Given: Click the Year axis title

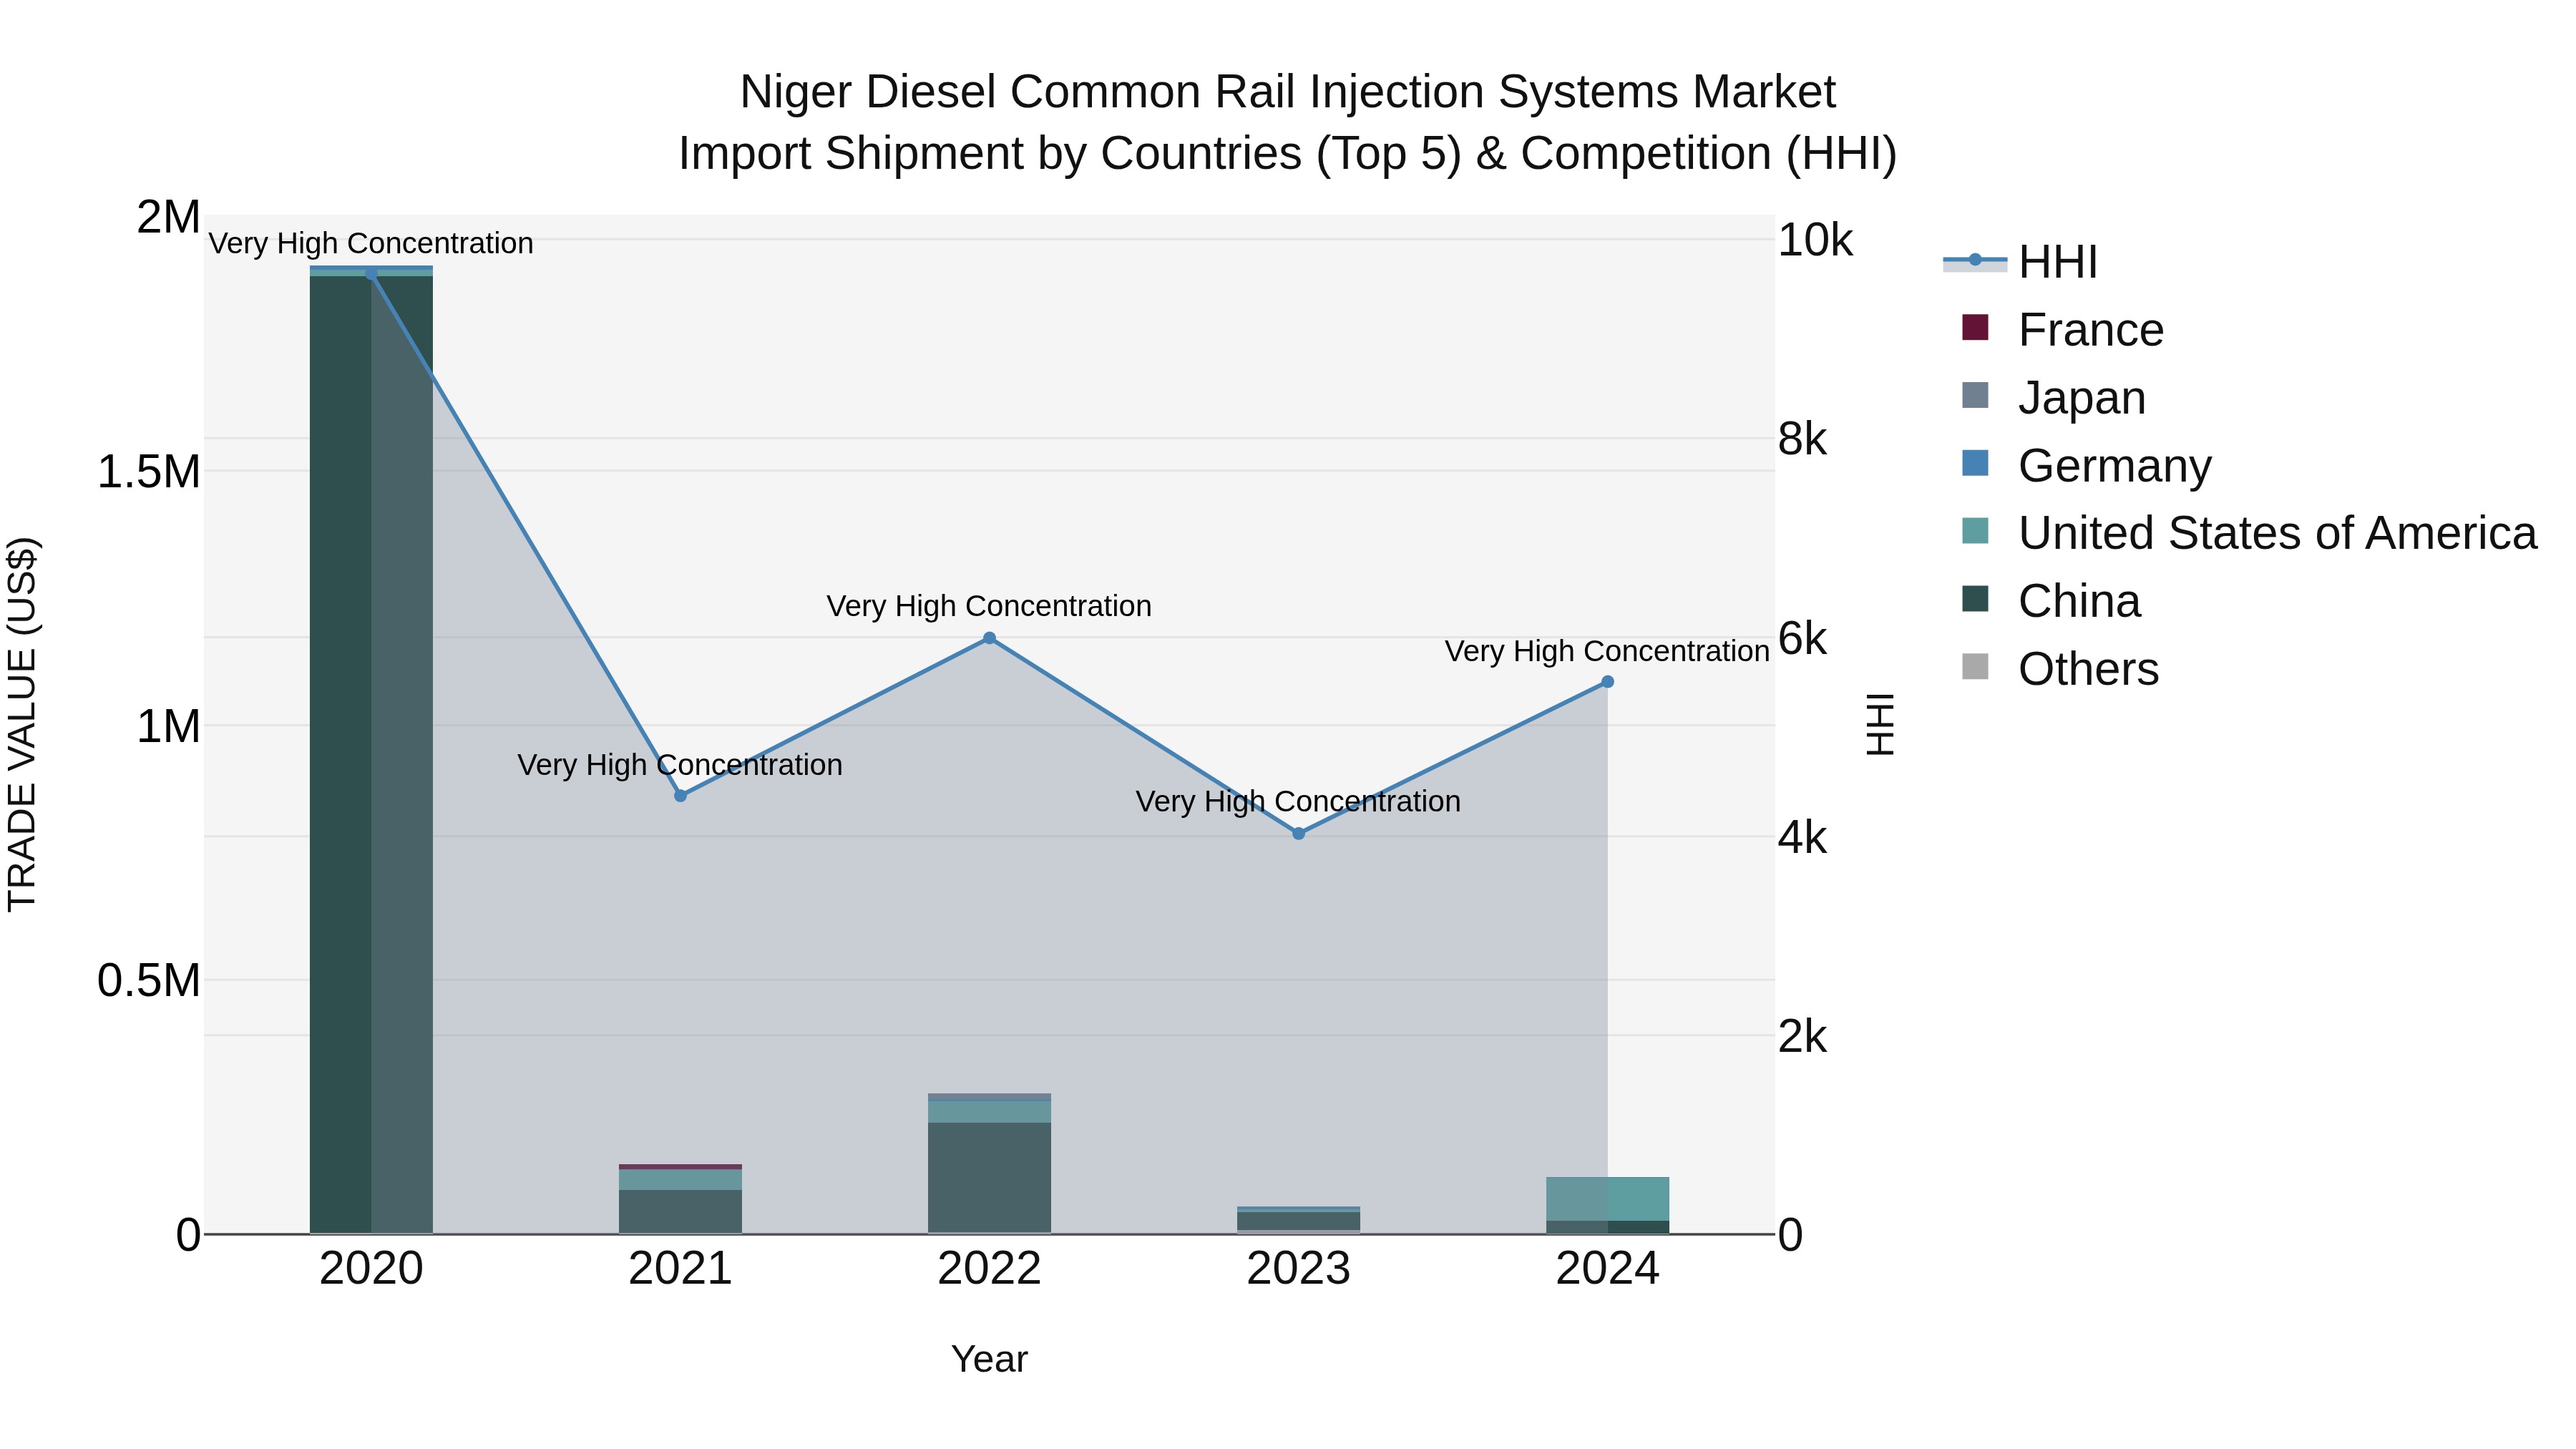Looking at the screenshot, I should pos(989,1359).
